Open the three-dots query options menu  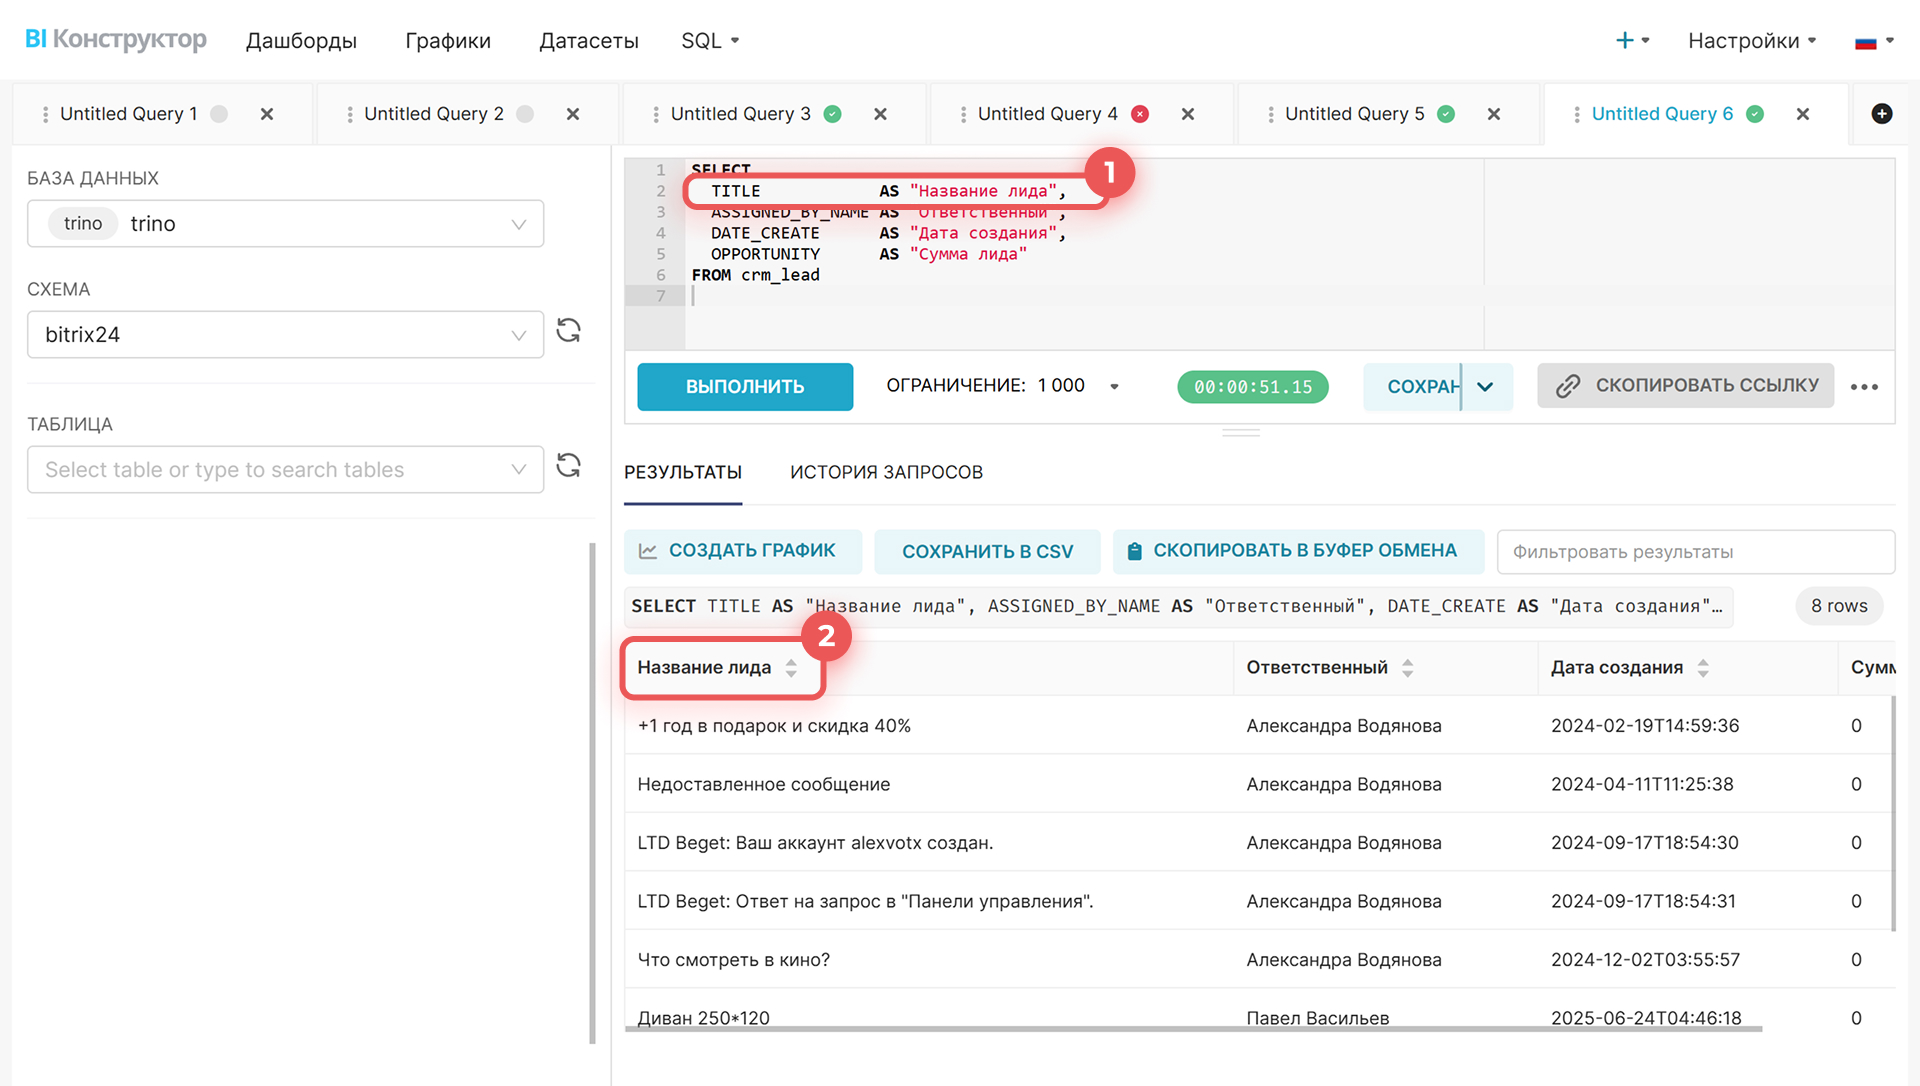point(1864,387)
